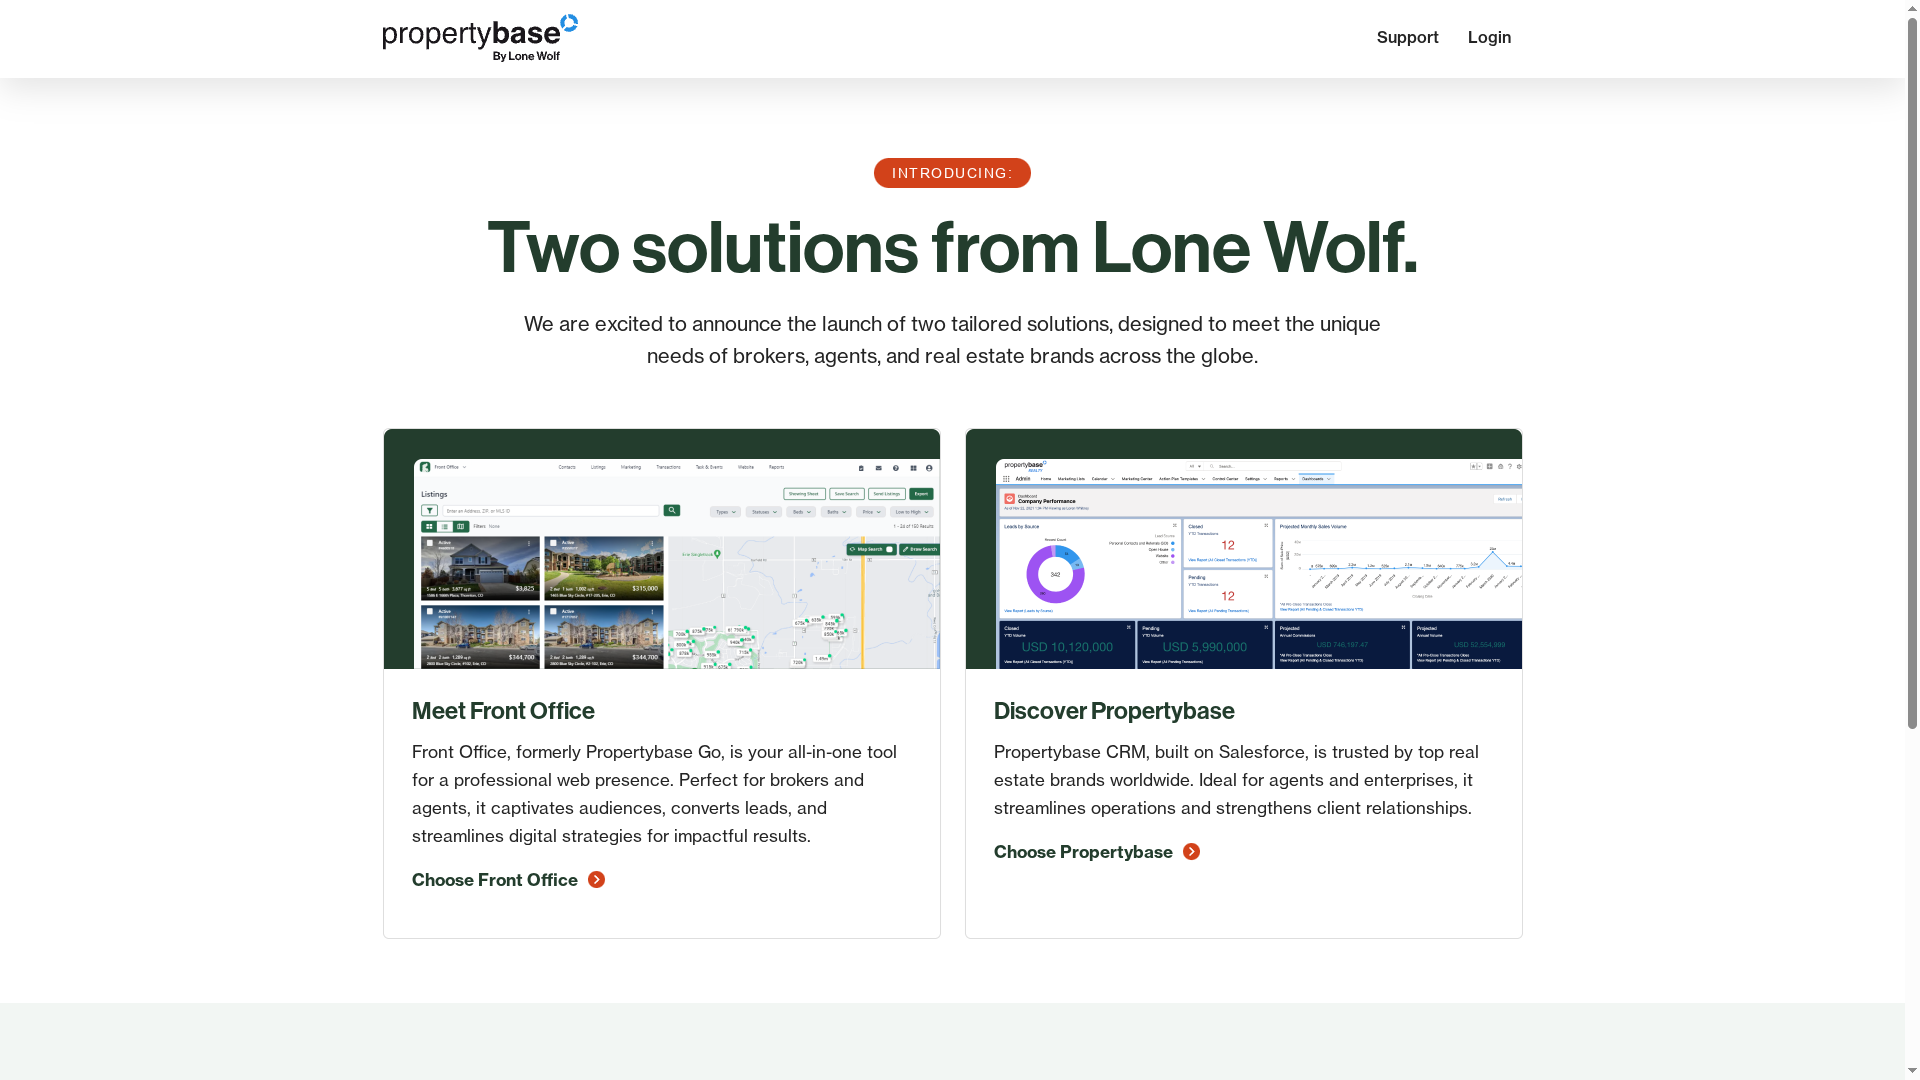Open the user profile avatar icon
Screen dimensions: 1920x1080
coord(929,468)
